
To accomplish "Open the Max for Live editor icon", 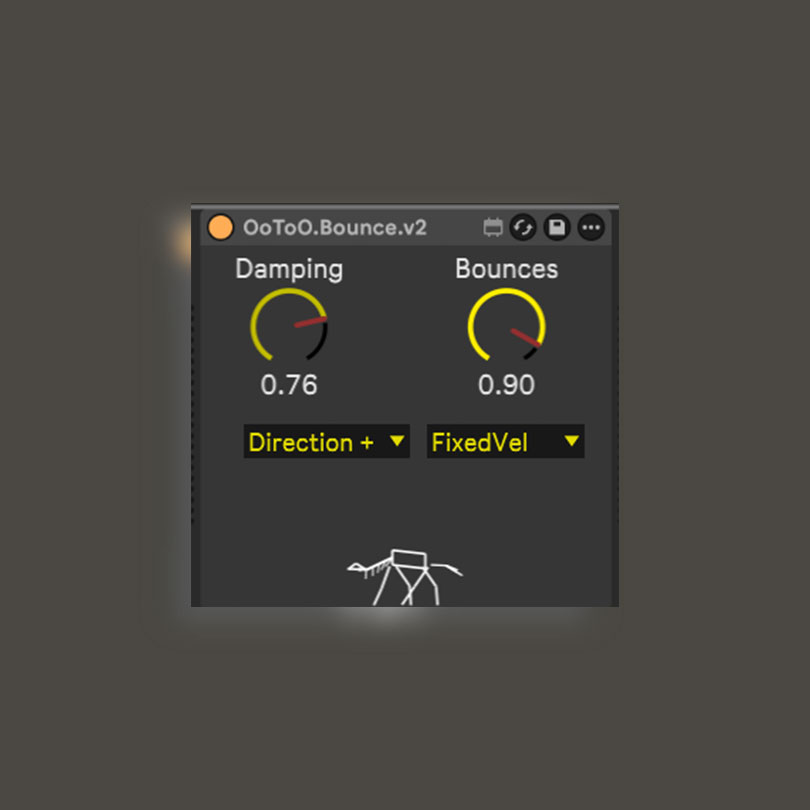I will coord(493,227).
